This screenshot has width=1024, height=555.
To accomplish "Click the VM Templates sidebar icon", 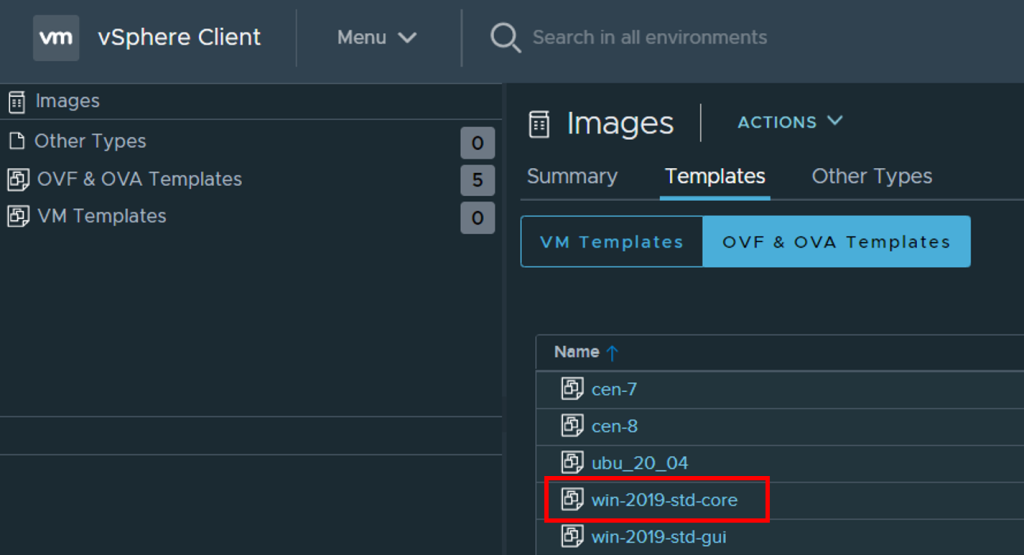I will pyautogui.click(x=18, y=217).
